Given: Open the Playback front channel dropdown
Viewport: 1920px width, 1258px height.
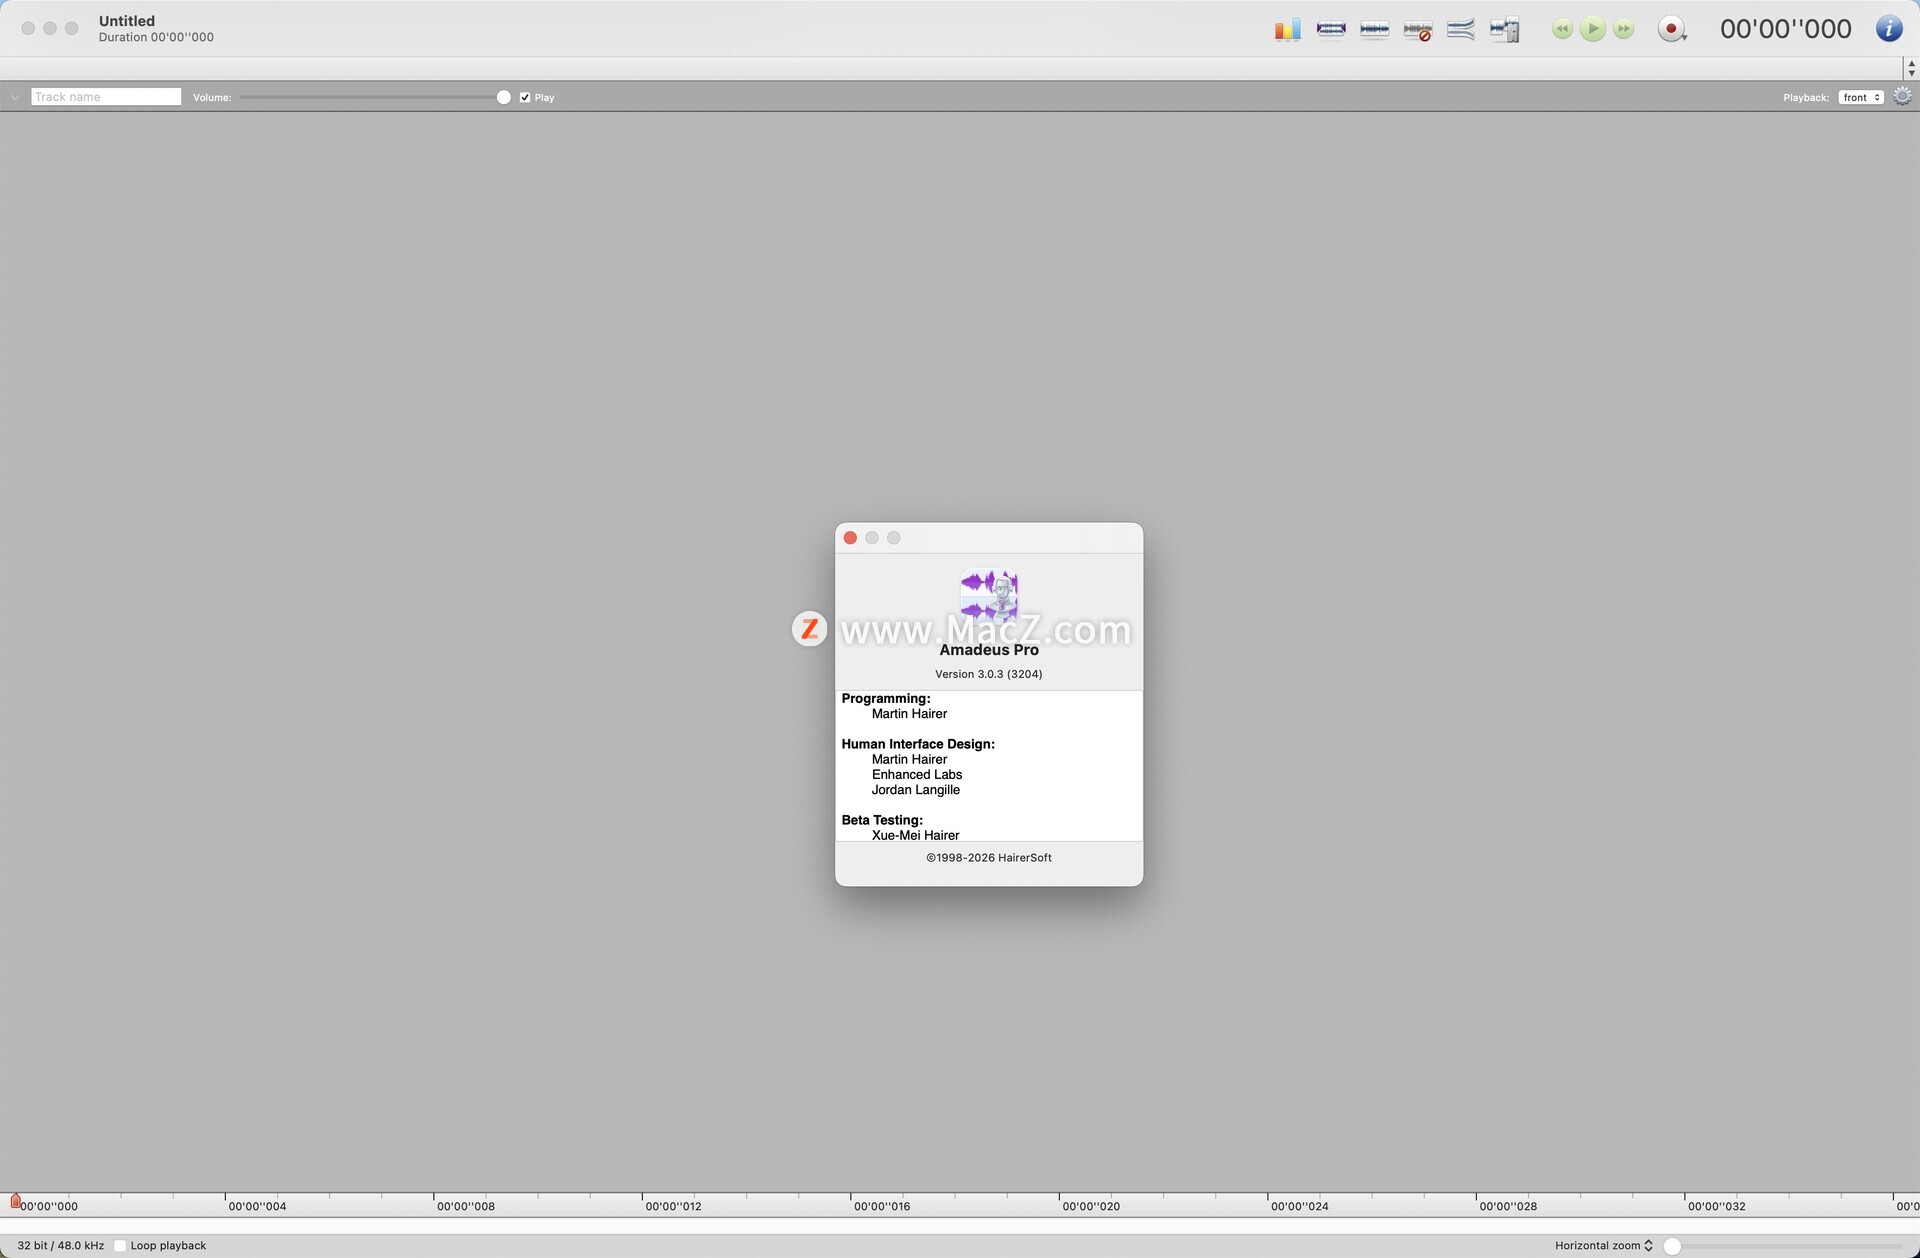Looking at the screenshot, I should coord(1861,97).
